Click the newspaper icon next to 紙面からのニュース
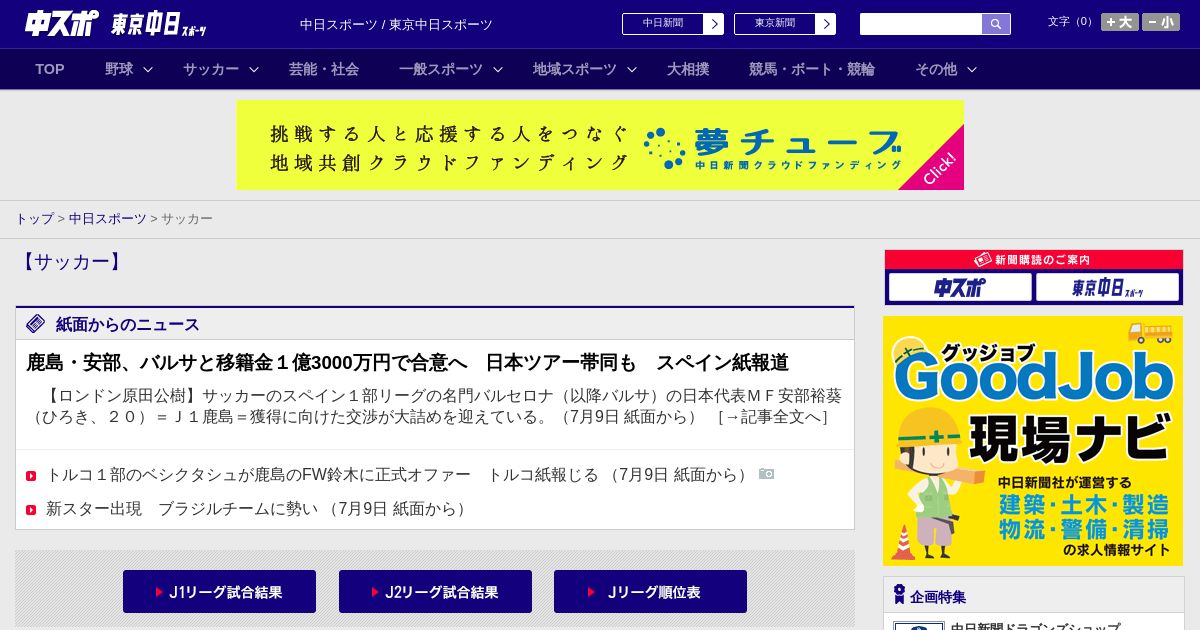The width and height of the screenshot is (1200, 630). (x=36, y=323)
